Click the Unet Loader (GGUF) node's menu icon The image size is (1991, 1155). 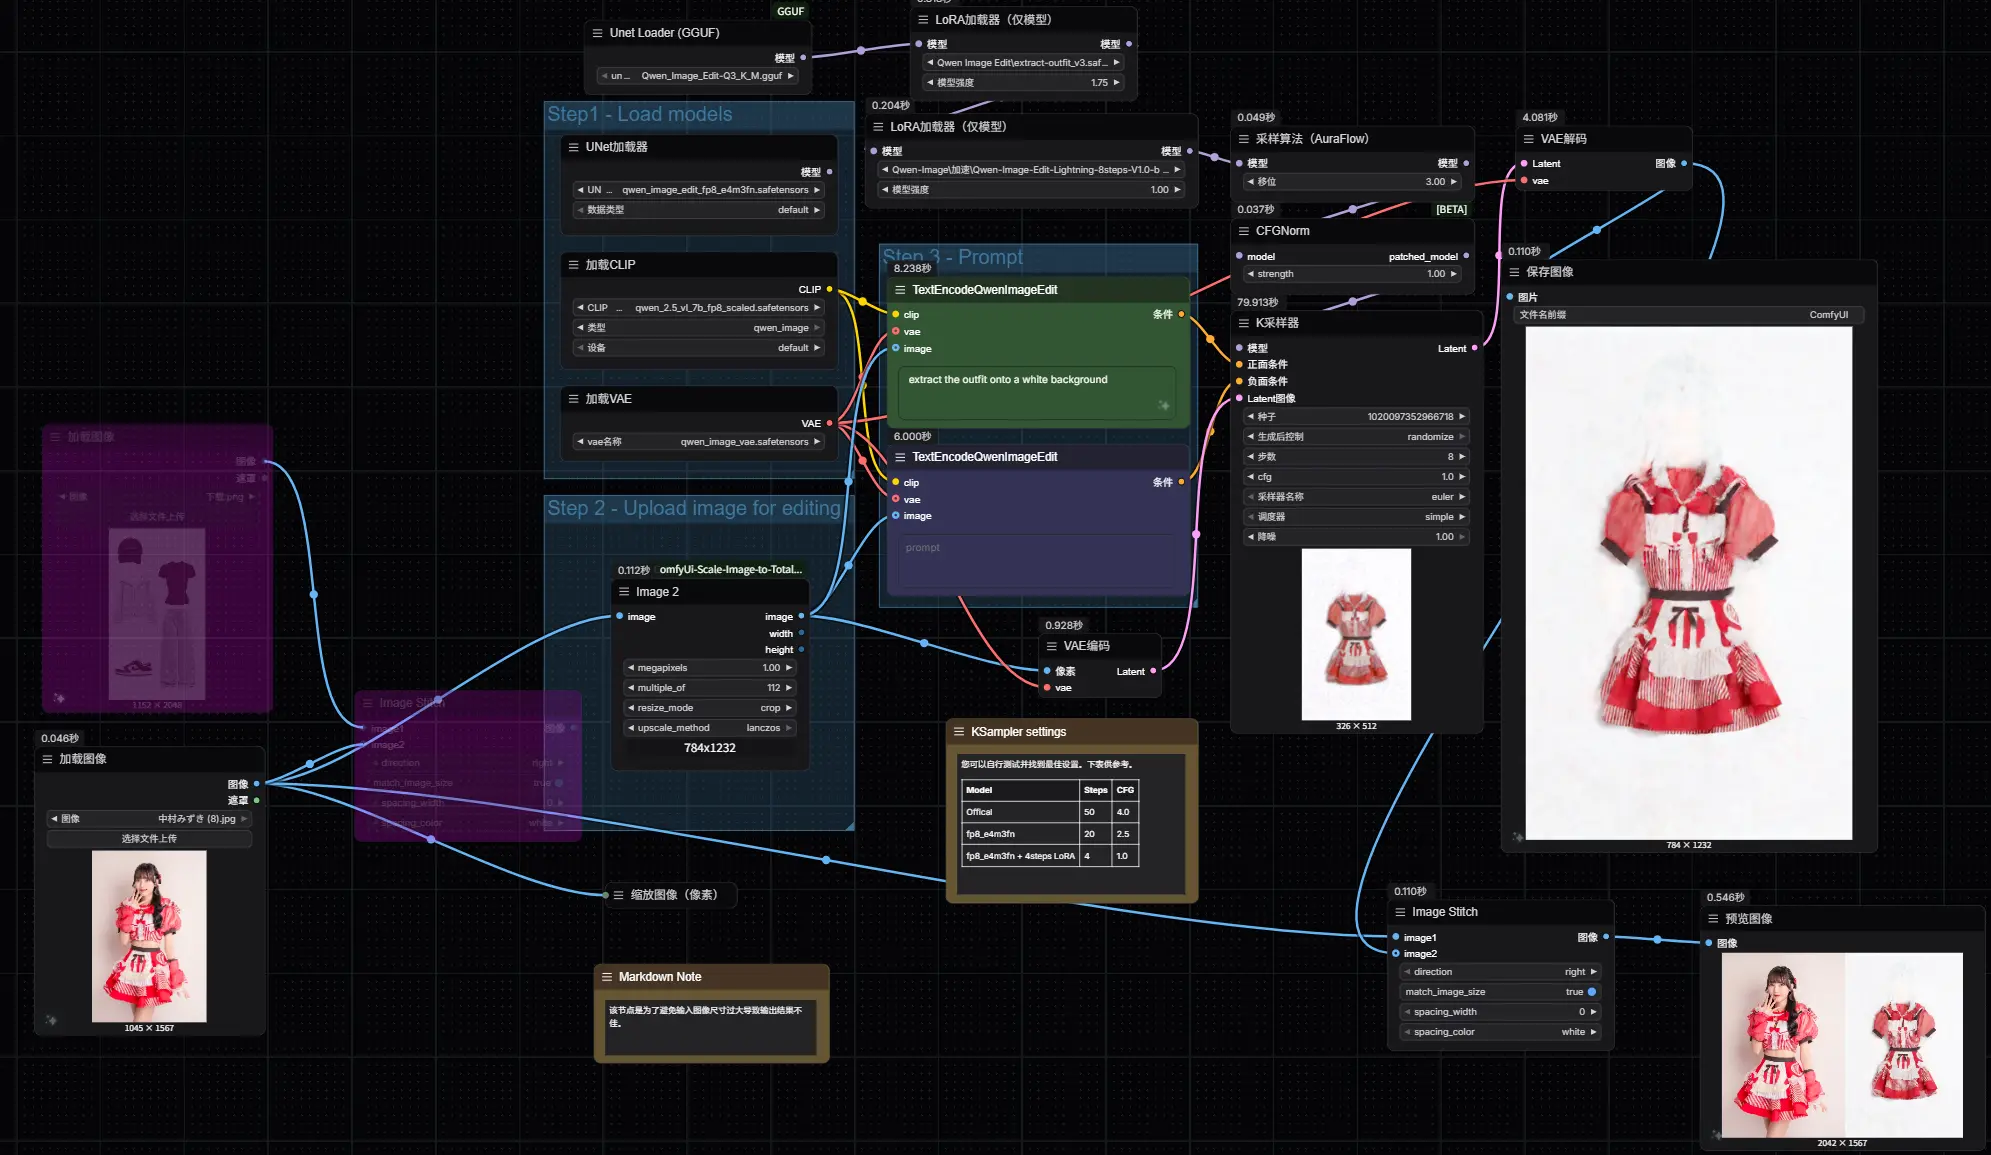click(x=597, y=33)
